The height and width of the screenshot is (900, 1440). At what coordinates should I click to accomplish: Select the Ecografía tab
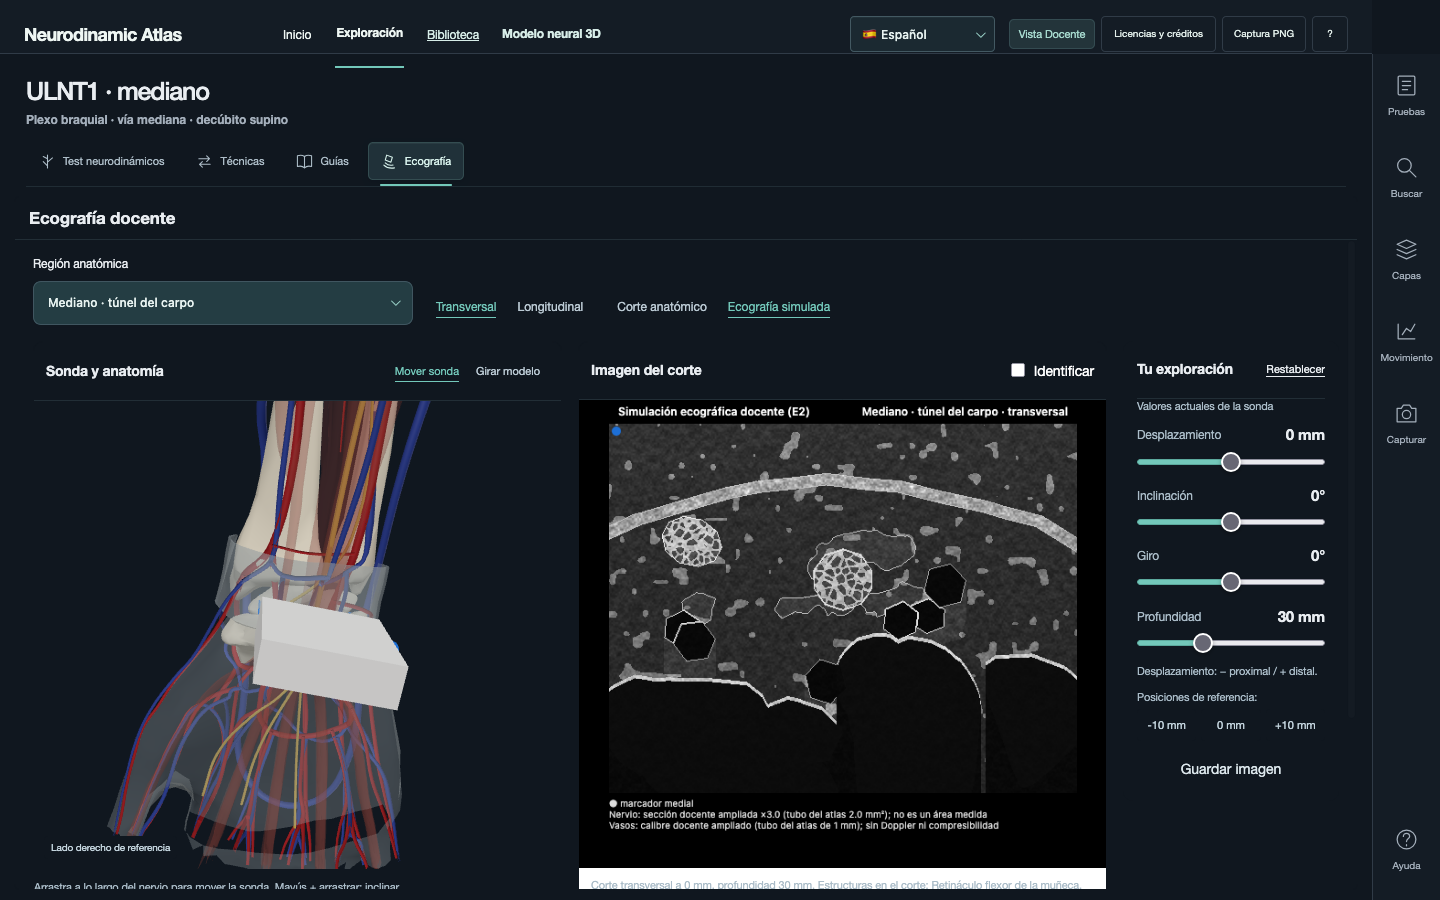coord(416,161)
